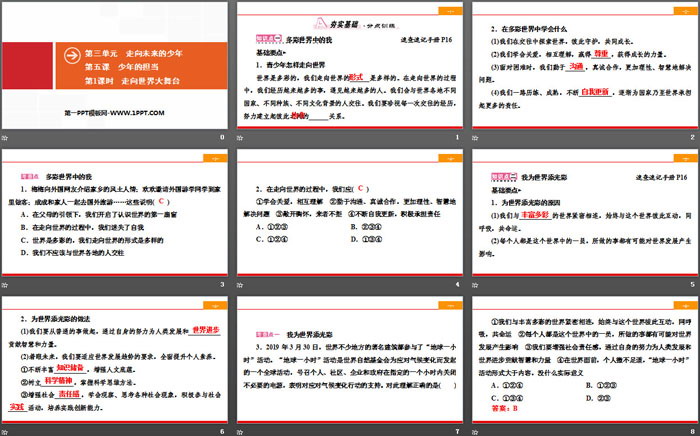Open slide 4 thumbnail about 走向世界的过程
Image resolution: width=700 pixels, height=436 pixels.
pos(349,214)
